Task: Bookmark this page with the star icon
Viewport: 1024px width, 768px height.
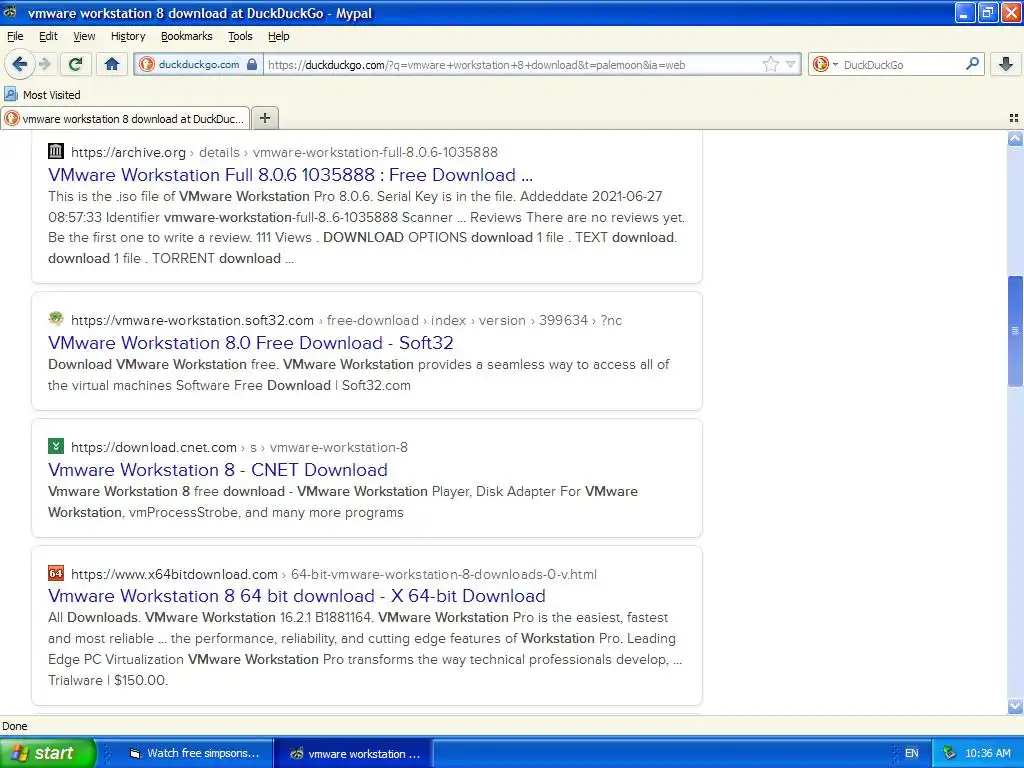Action: point(771,64)
